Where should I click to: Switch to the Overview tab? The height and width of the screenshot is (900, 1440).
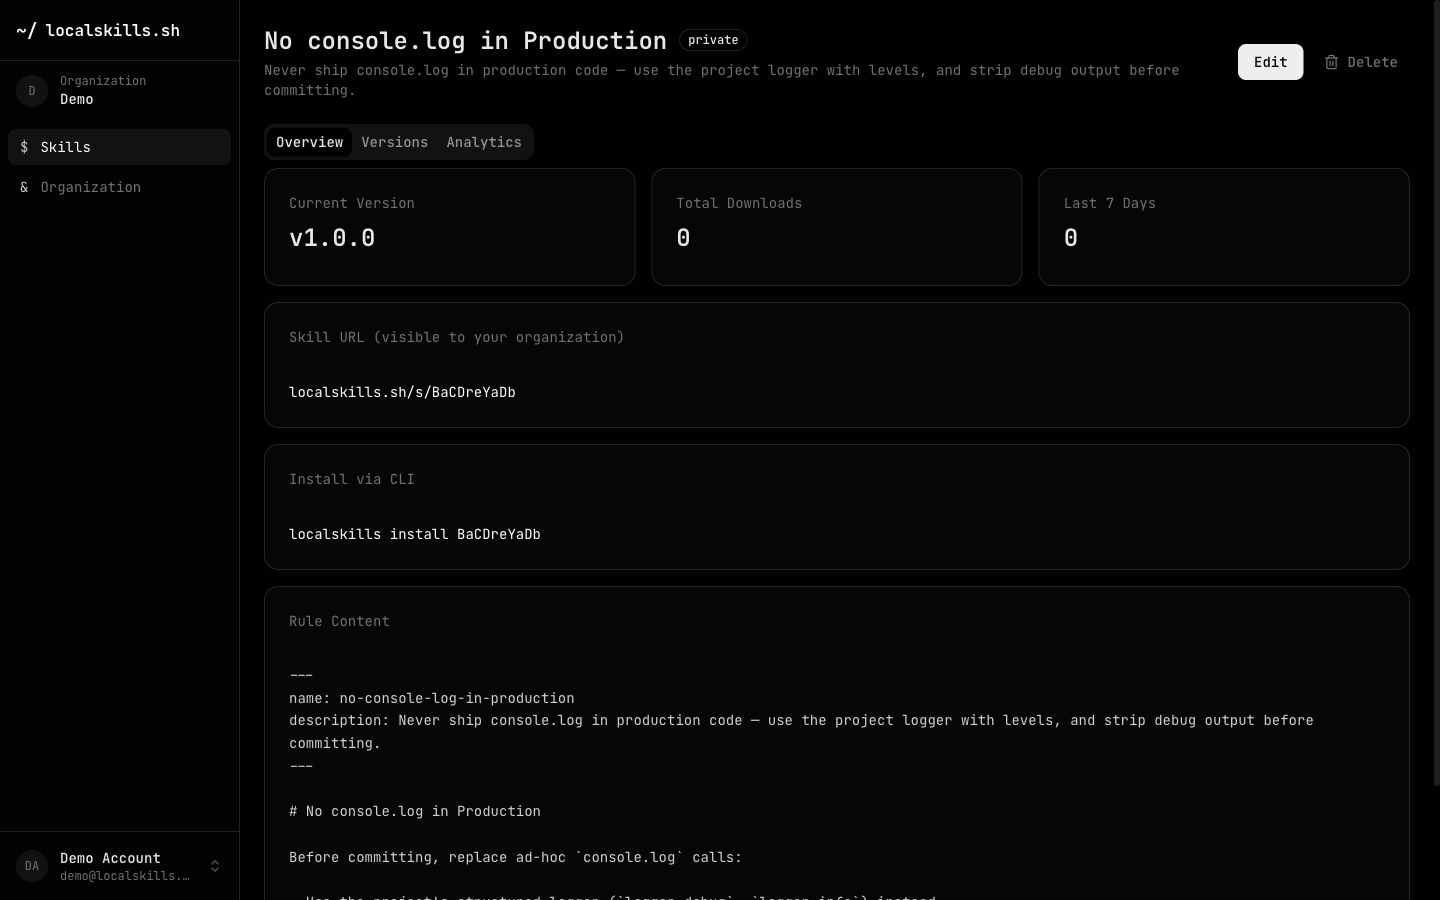(309, 142)
